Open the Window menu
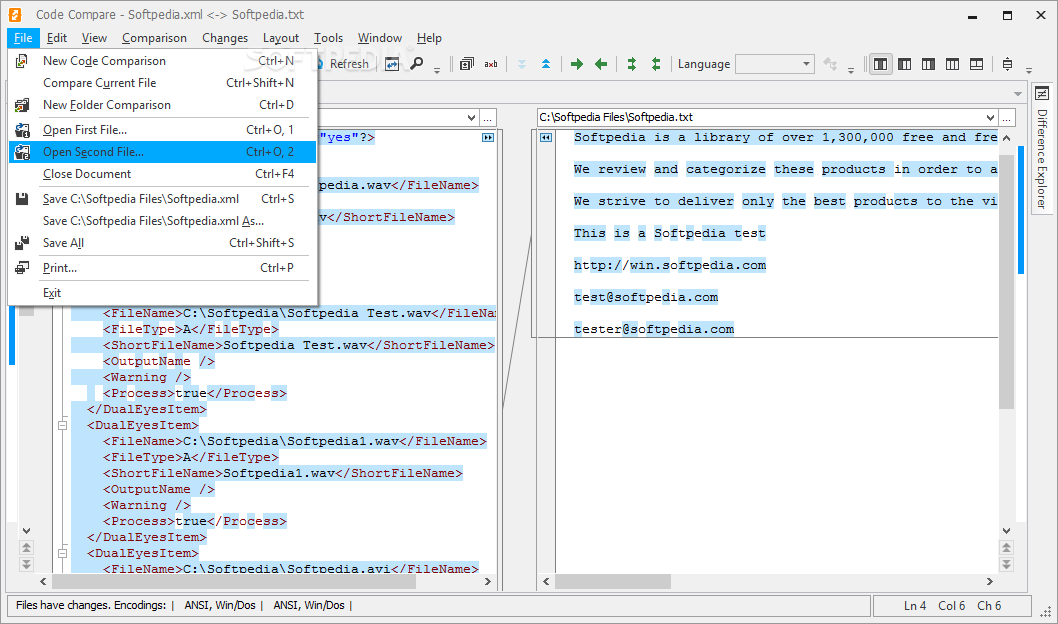The width and height of the screenshot is (1058, 624). click(380, 38)
